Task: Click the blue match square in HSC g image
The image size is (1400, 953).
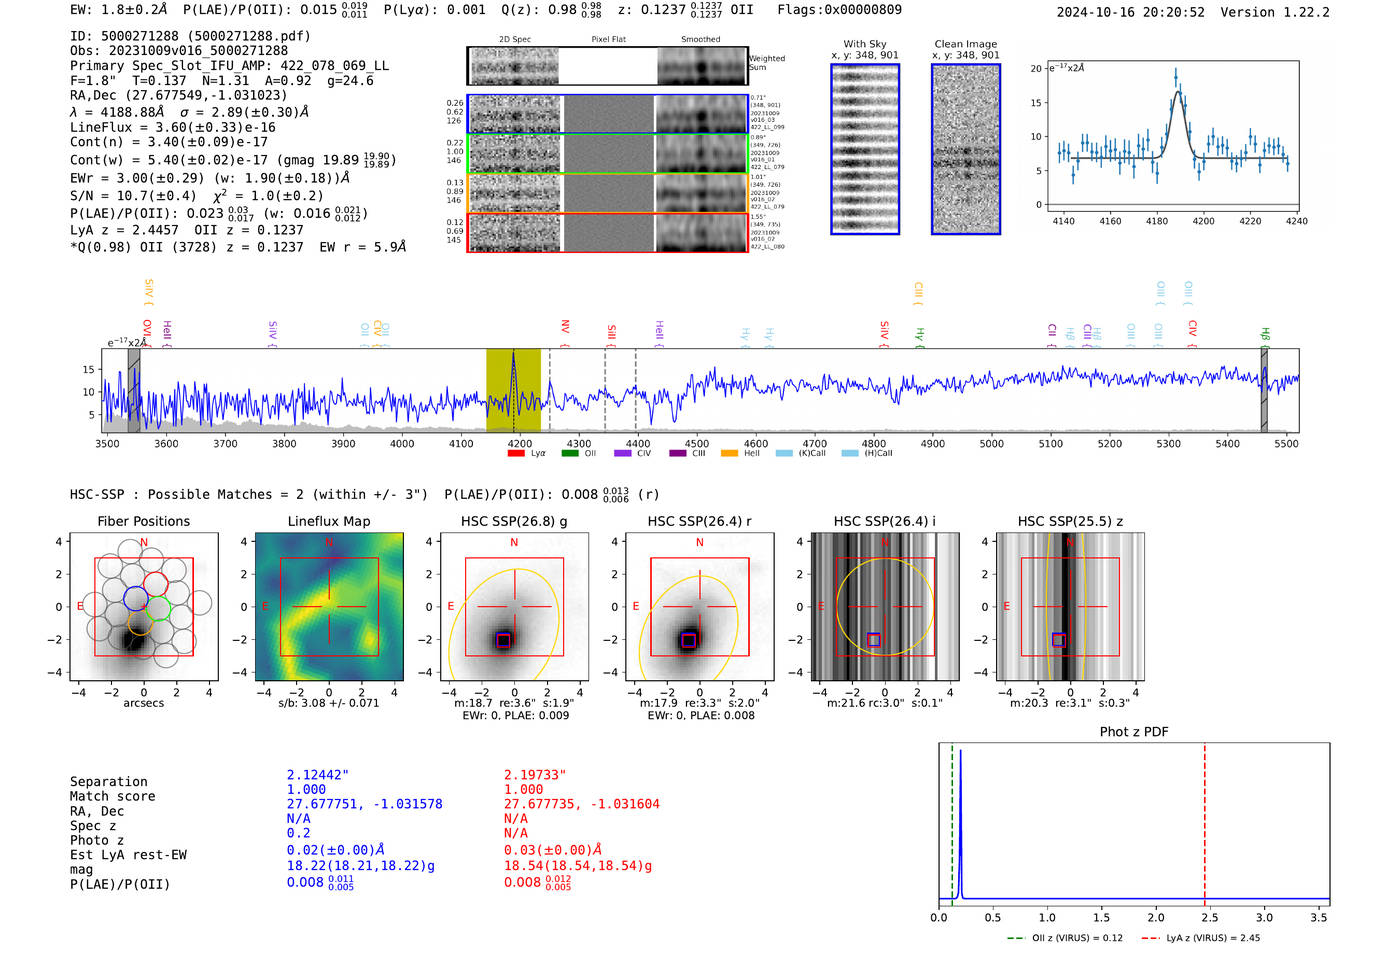Action: [x=503, y=640]
